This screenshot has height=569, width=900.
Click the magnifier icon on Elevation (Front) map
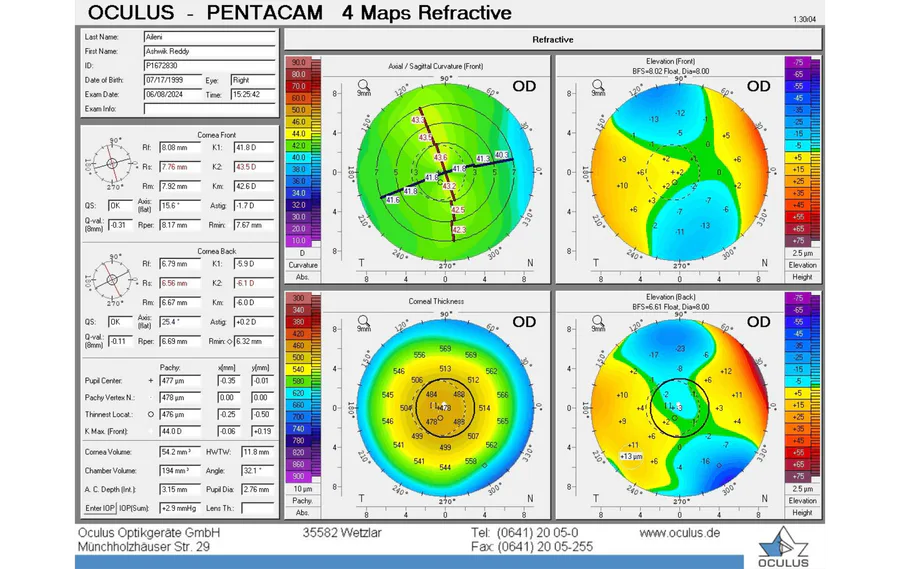click(x=598, y=87)
